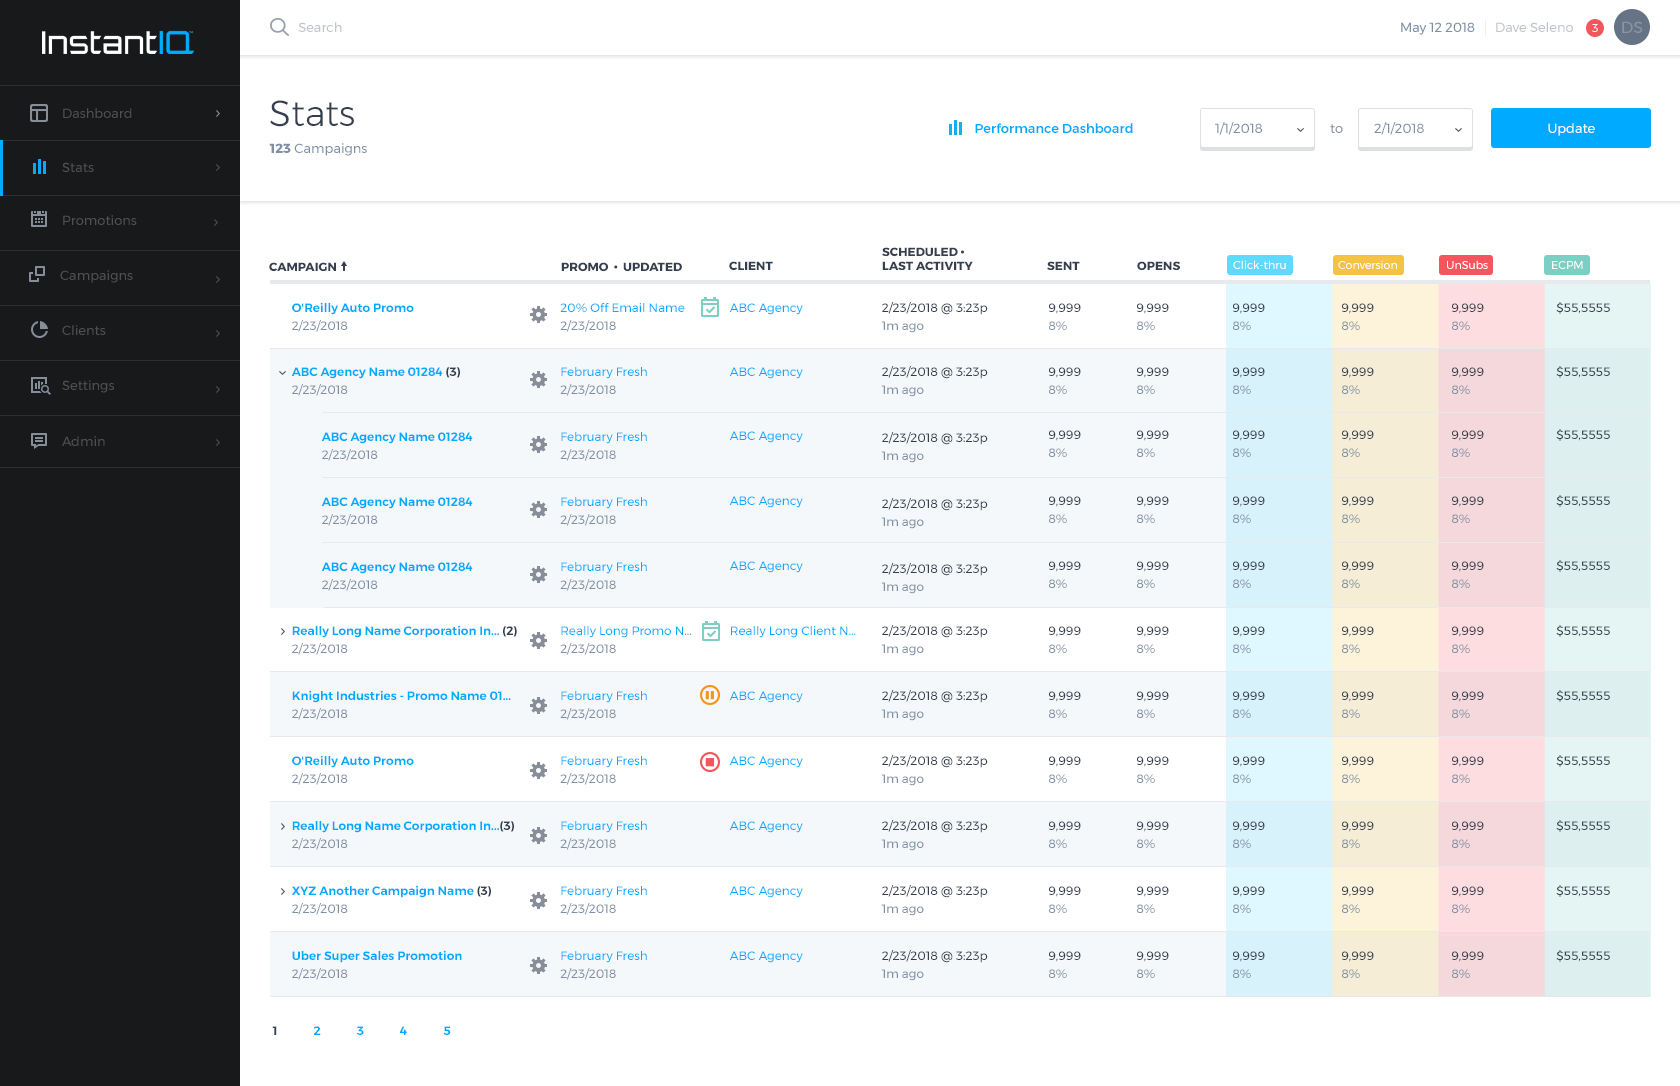This screenshot has height=1086, width=1680.
Task: Open the Settings sidebar icon
Action: pos(39,386)
